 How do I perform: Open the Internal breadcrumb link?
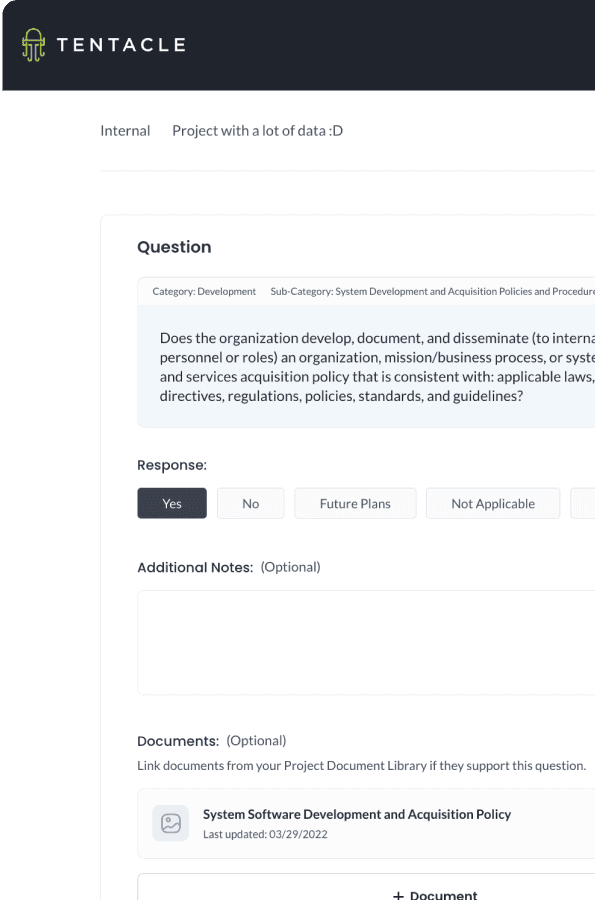click(125, 131)
